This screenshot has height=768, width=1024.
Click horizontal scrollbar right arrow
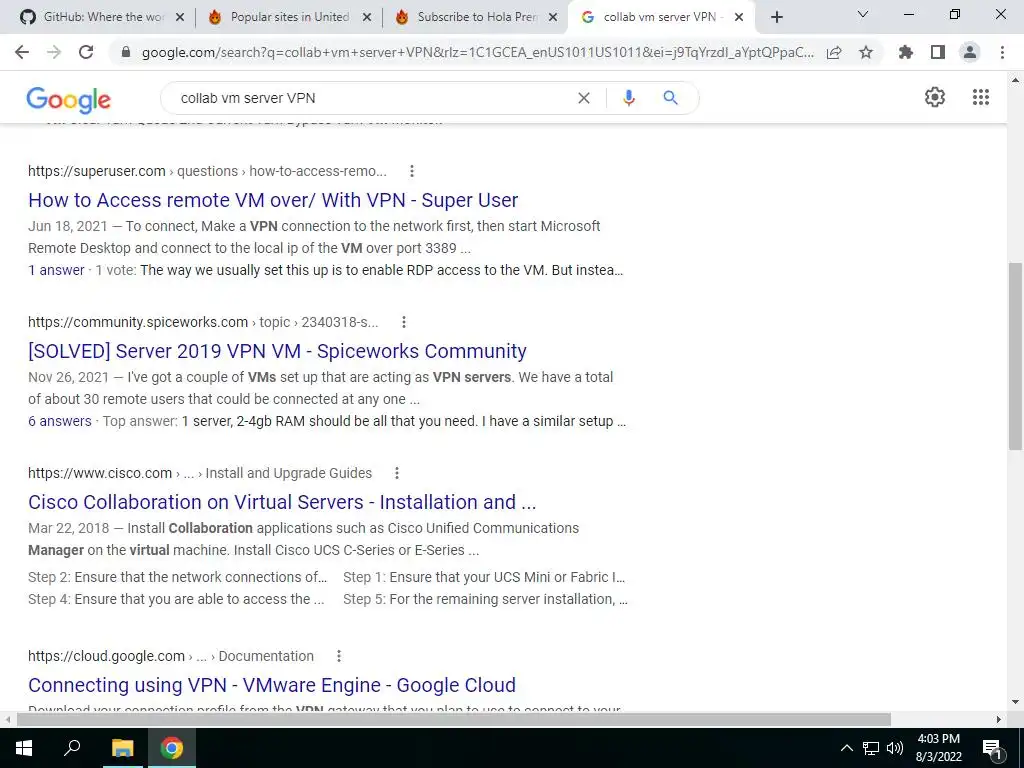pyautogui.click(x=999, y=720)
